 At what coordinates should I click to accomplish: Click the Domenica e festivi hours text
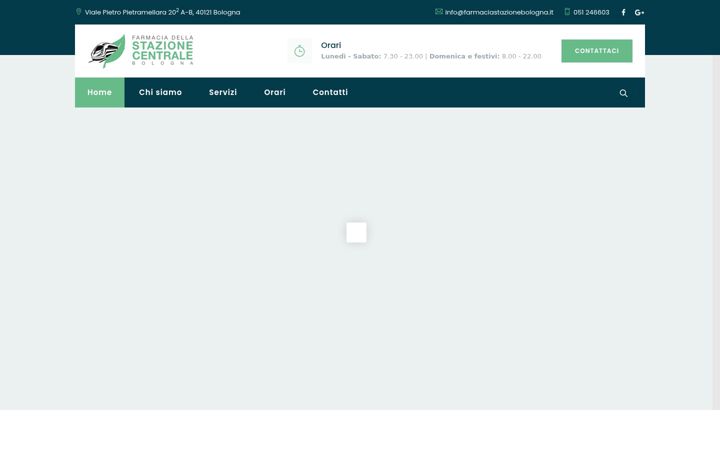click(485, 56)
